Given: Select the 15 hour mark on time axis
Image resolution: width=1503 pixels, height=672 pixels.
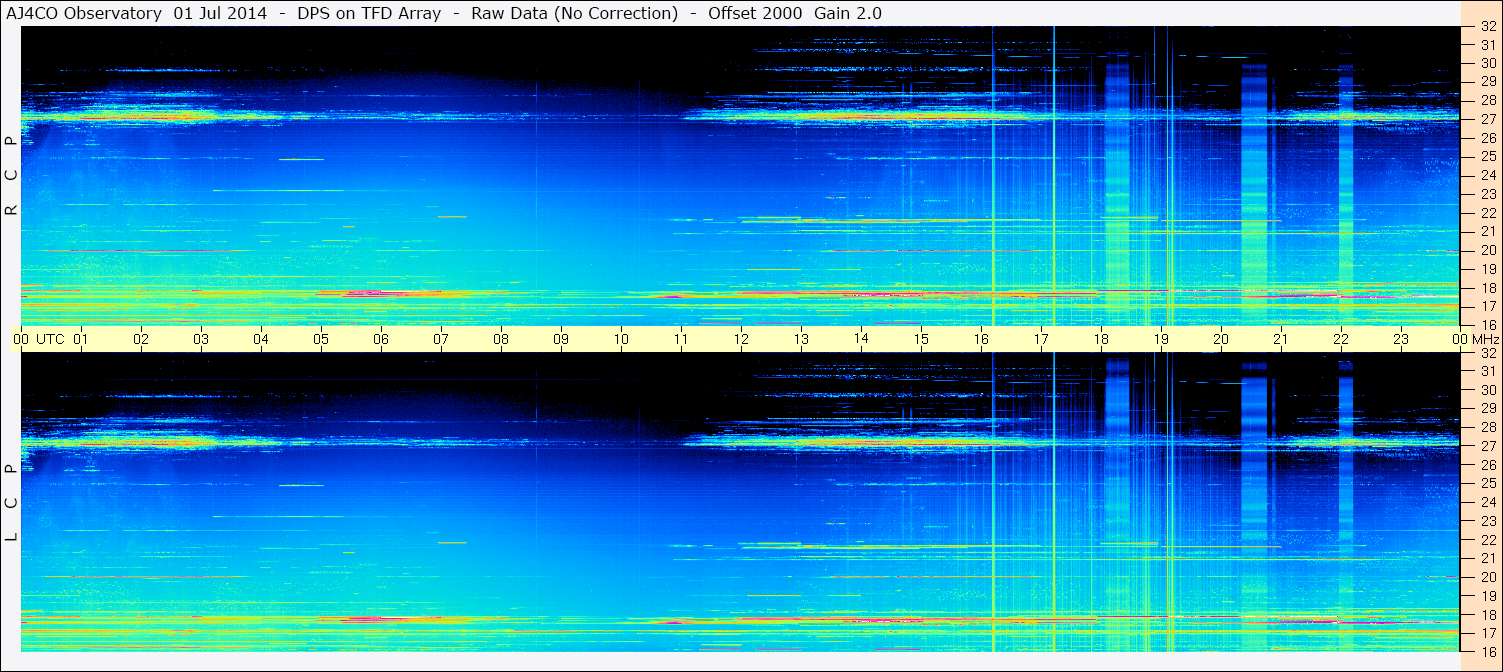Looking at the screenshot, I should pyautogui.click(x=921, y=339).
